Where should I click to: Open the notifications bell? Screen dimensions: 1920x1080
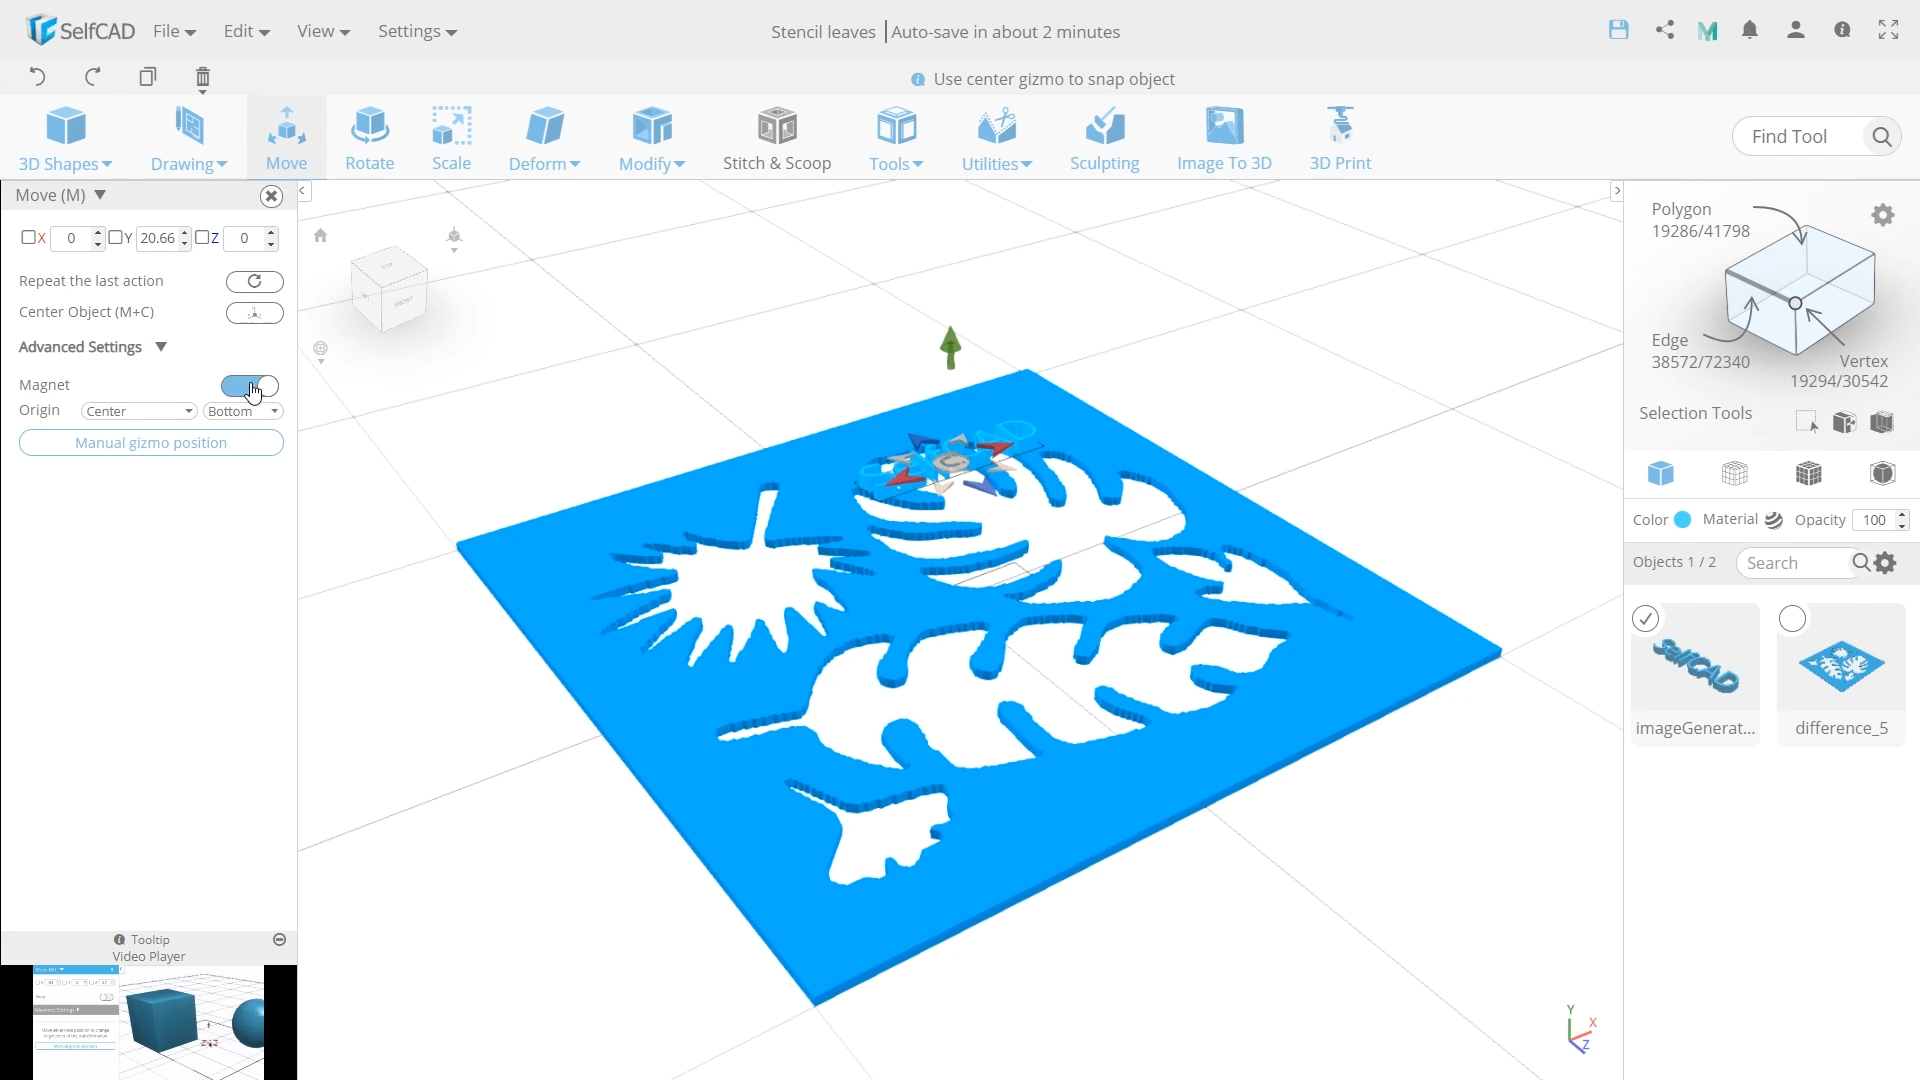click(x=1750, y=30)
